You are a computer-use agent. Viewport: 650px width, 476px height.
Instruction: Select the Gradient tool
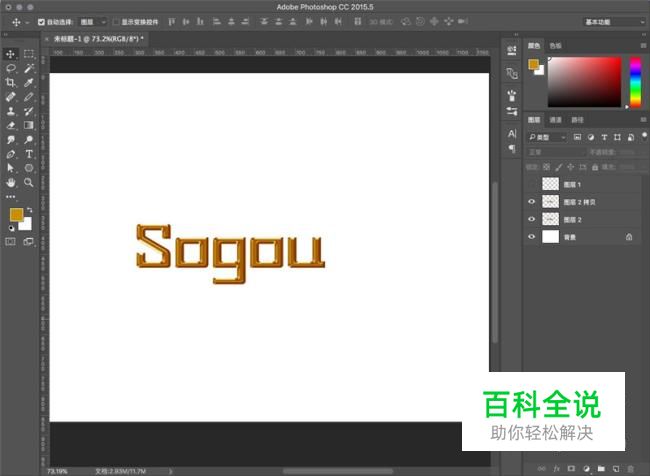point(29,125)
